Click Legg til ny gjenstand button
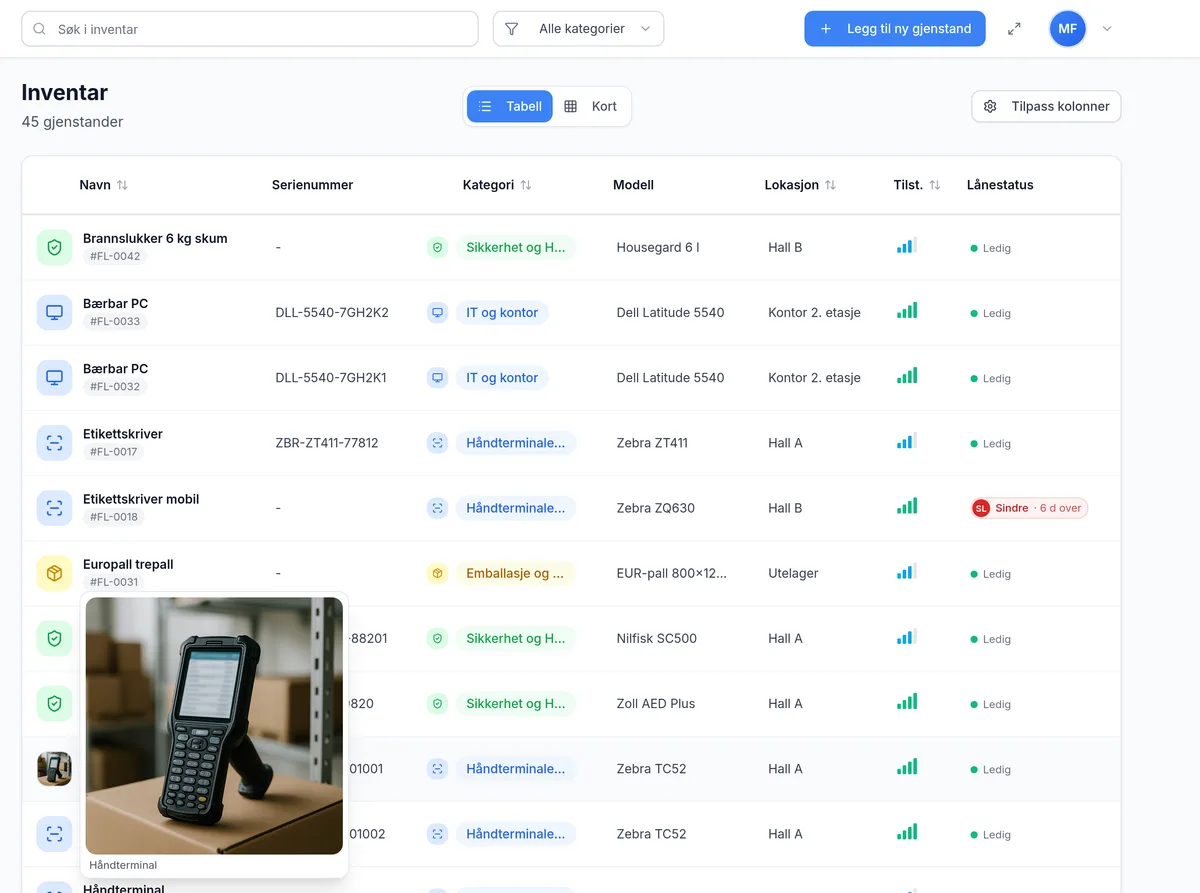This screenshot has height=893, width=1200. (x=895, y=29)
